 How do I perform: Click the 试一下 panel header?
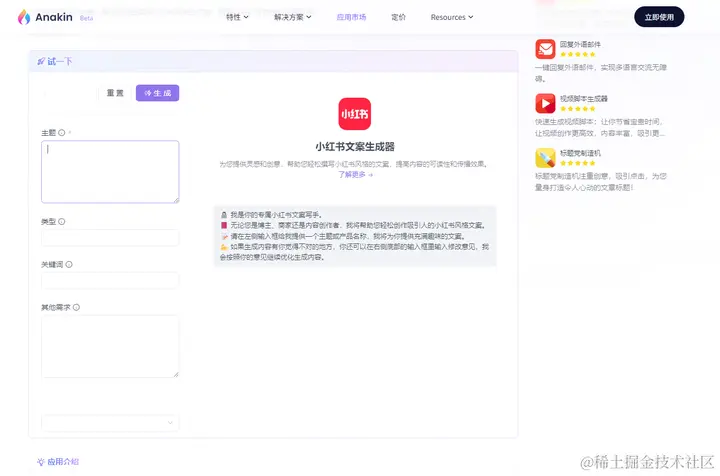coord(274,61)
